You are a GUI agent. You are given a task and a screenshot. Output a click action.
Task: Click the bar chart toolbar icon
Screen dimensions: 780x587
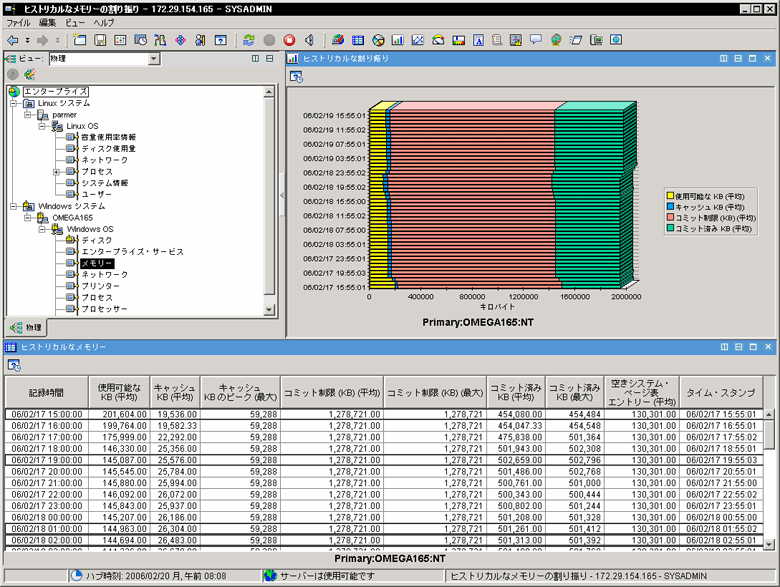pos(398,41)
